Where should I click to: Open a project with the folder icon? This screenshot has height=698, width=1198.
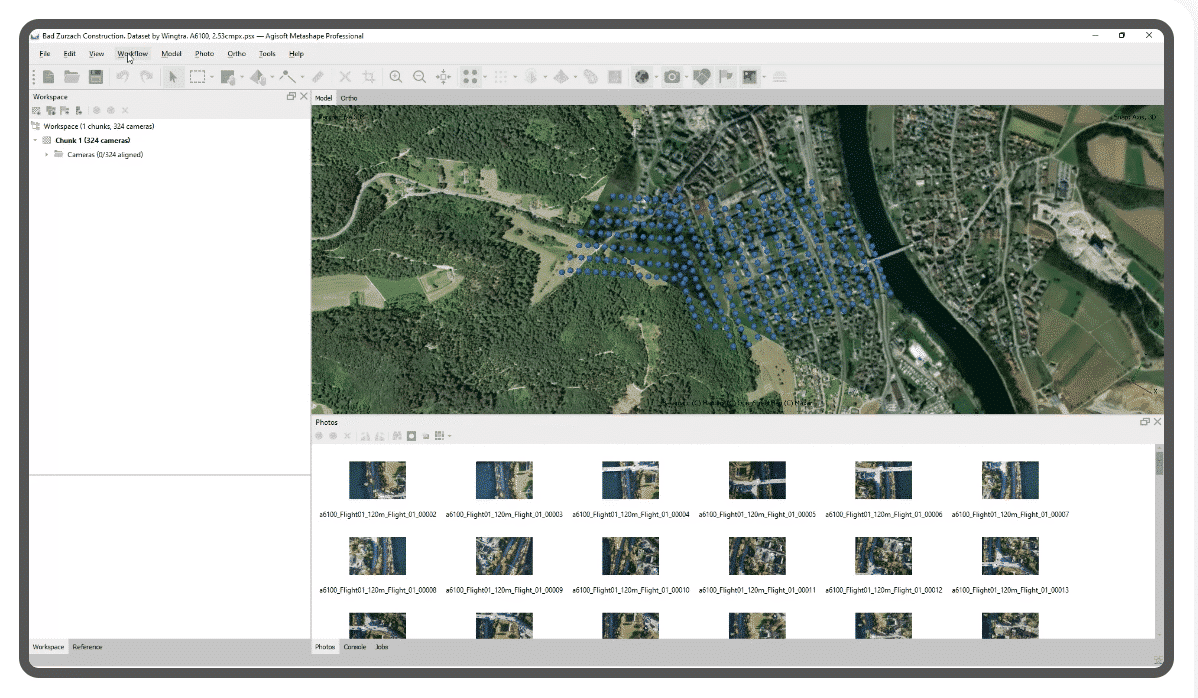(72, 76)
